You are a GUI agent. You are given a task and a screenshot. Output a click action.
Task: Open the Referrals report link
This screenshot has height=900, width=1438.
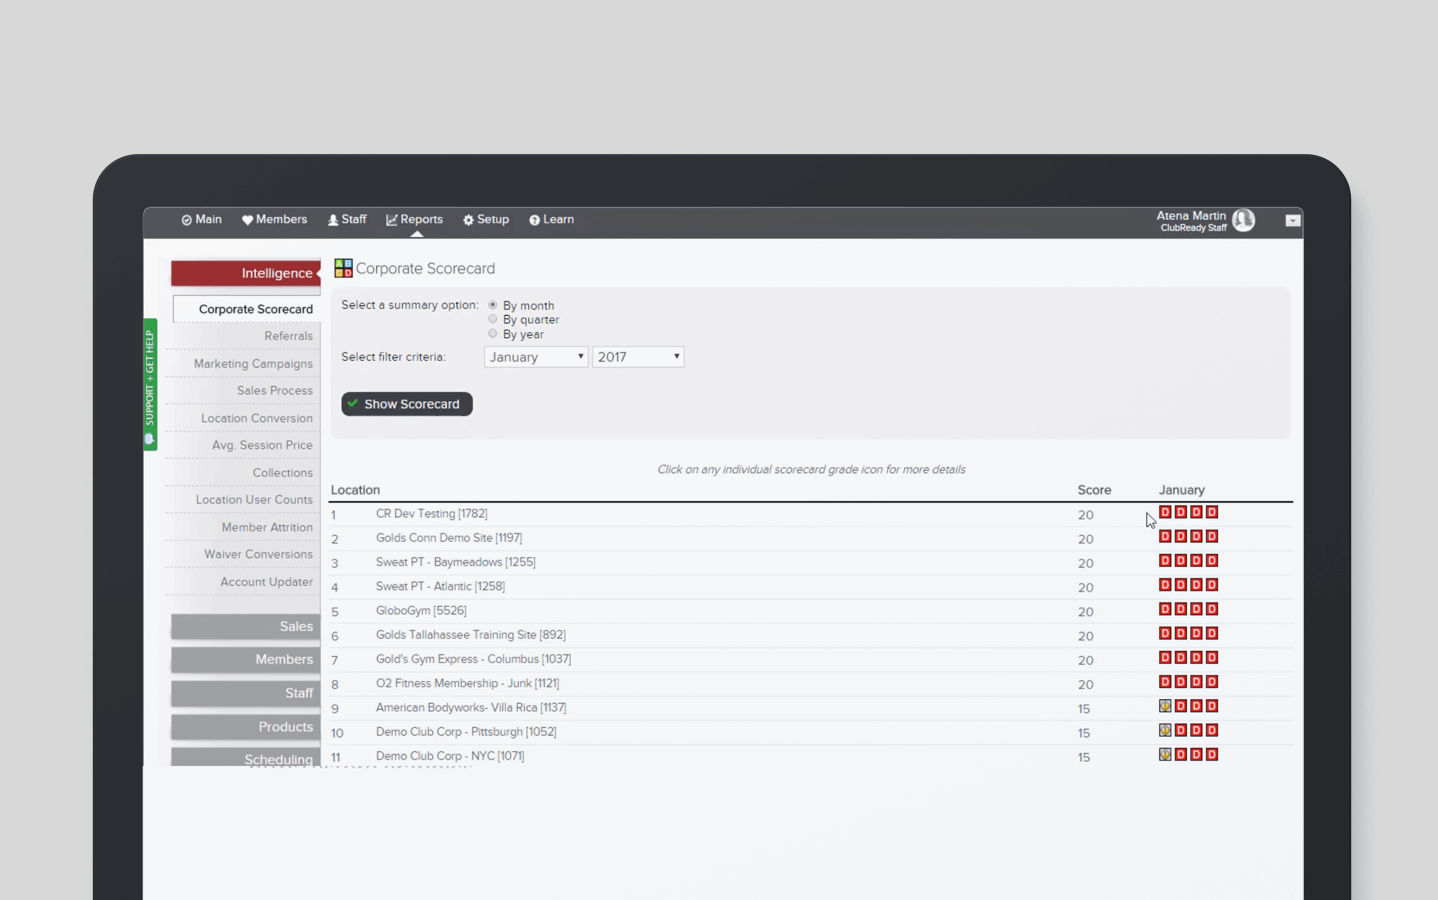pos(288,336)
